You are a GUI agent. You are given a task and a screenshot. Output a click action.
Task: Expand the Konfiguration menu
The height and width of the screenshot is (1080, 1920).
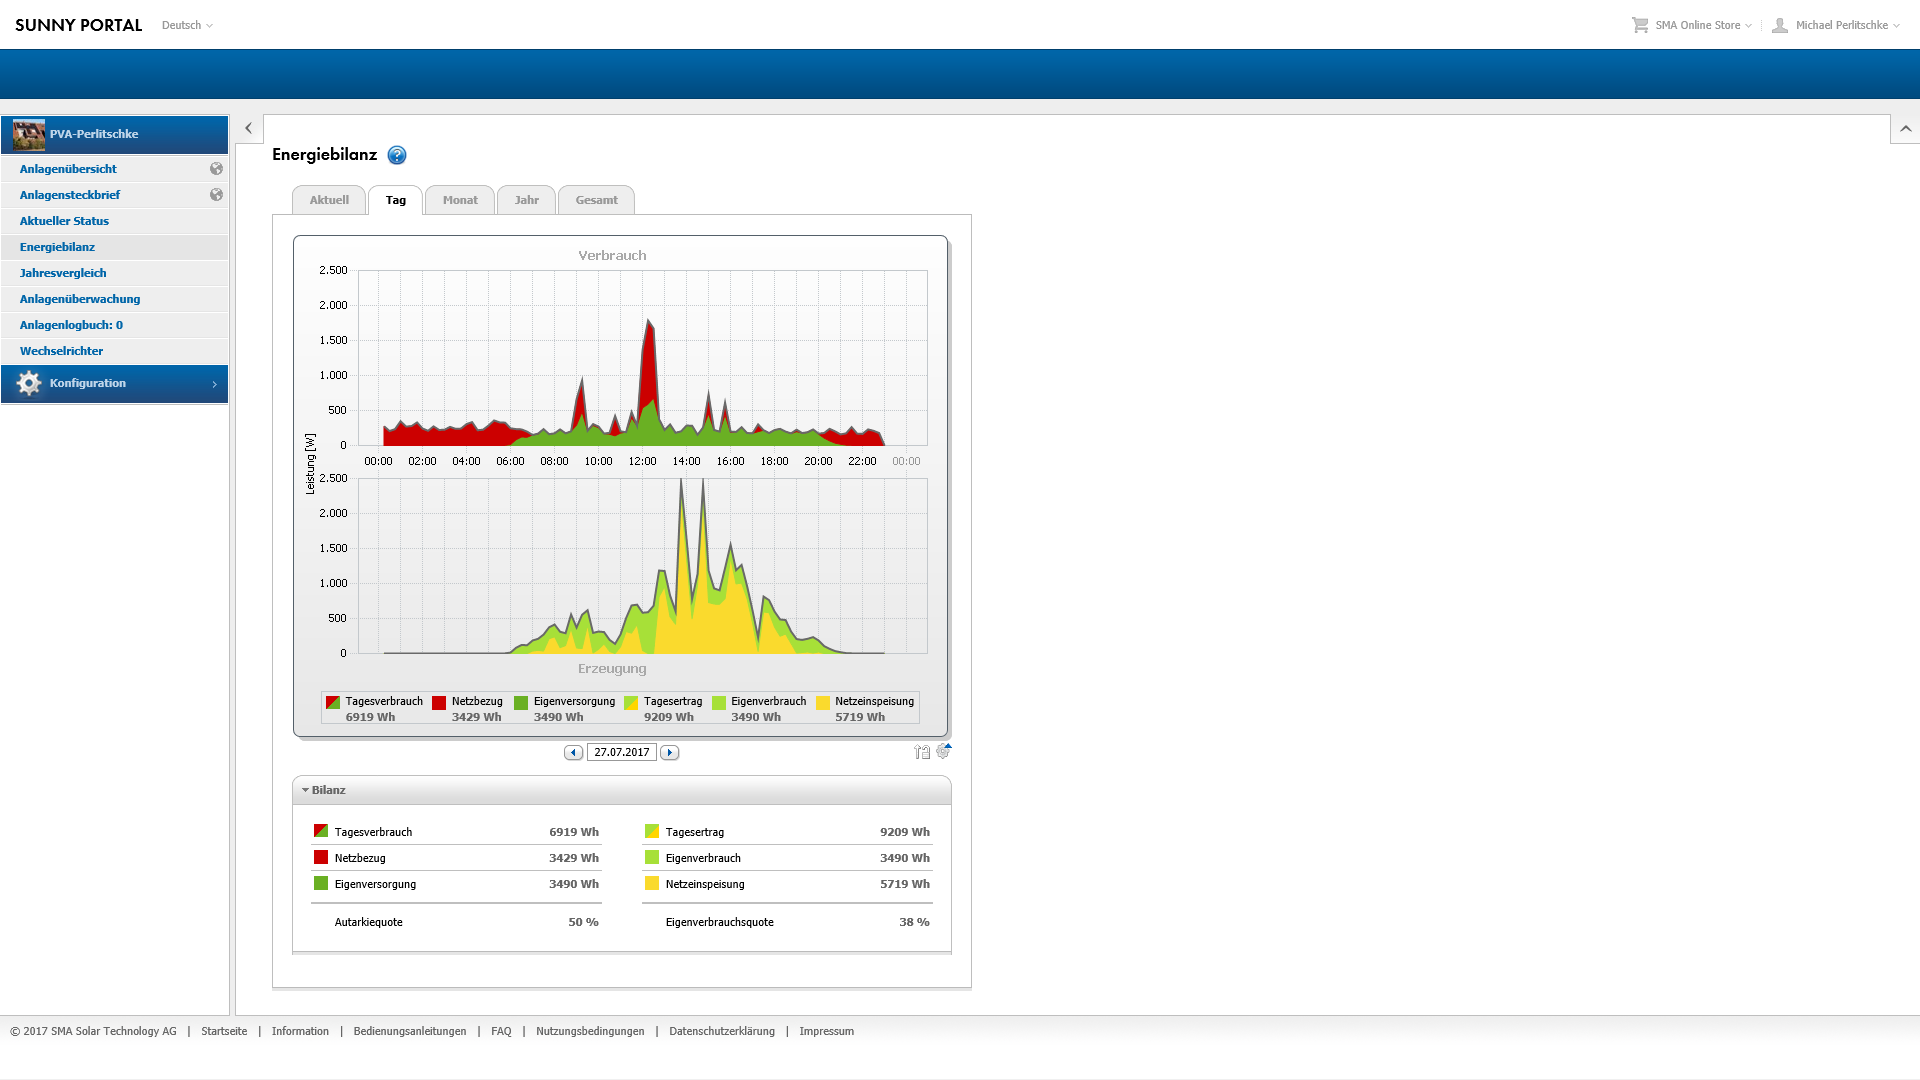[114, 384]
